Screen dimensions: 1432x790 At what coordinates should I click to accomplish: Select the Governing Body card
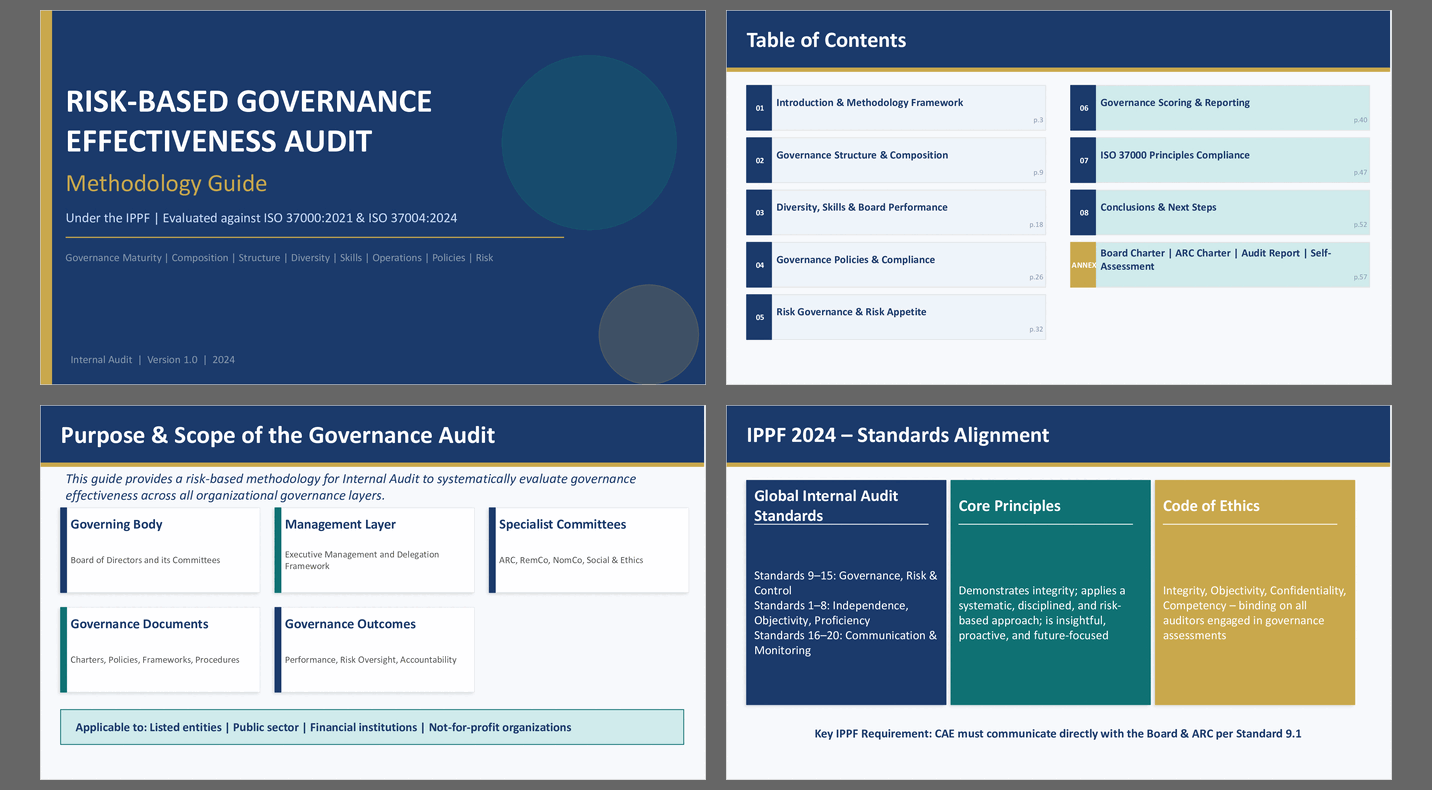pos(160,550)
